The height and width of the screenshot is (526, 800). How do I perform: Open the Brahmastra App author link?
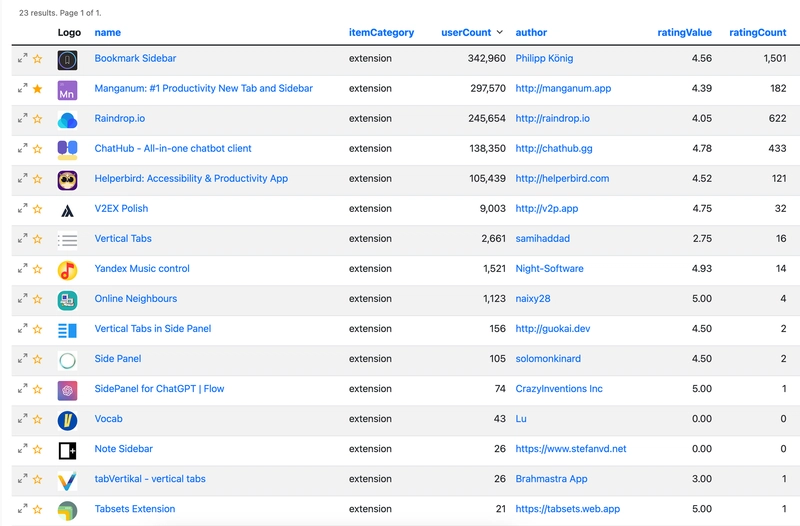(551, 479)
